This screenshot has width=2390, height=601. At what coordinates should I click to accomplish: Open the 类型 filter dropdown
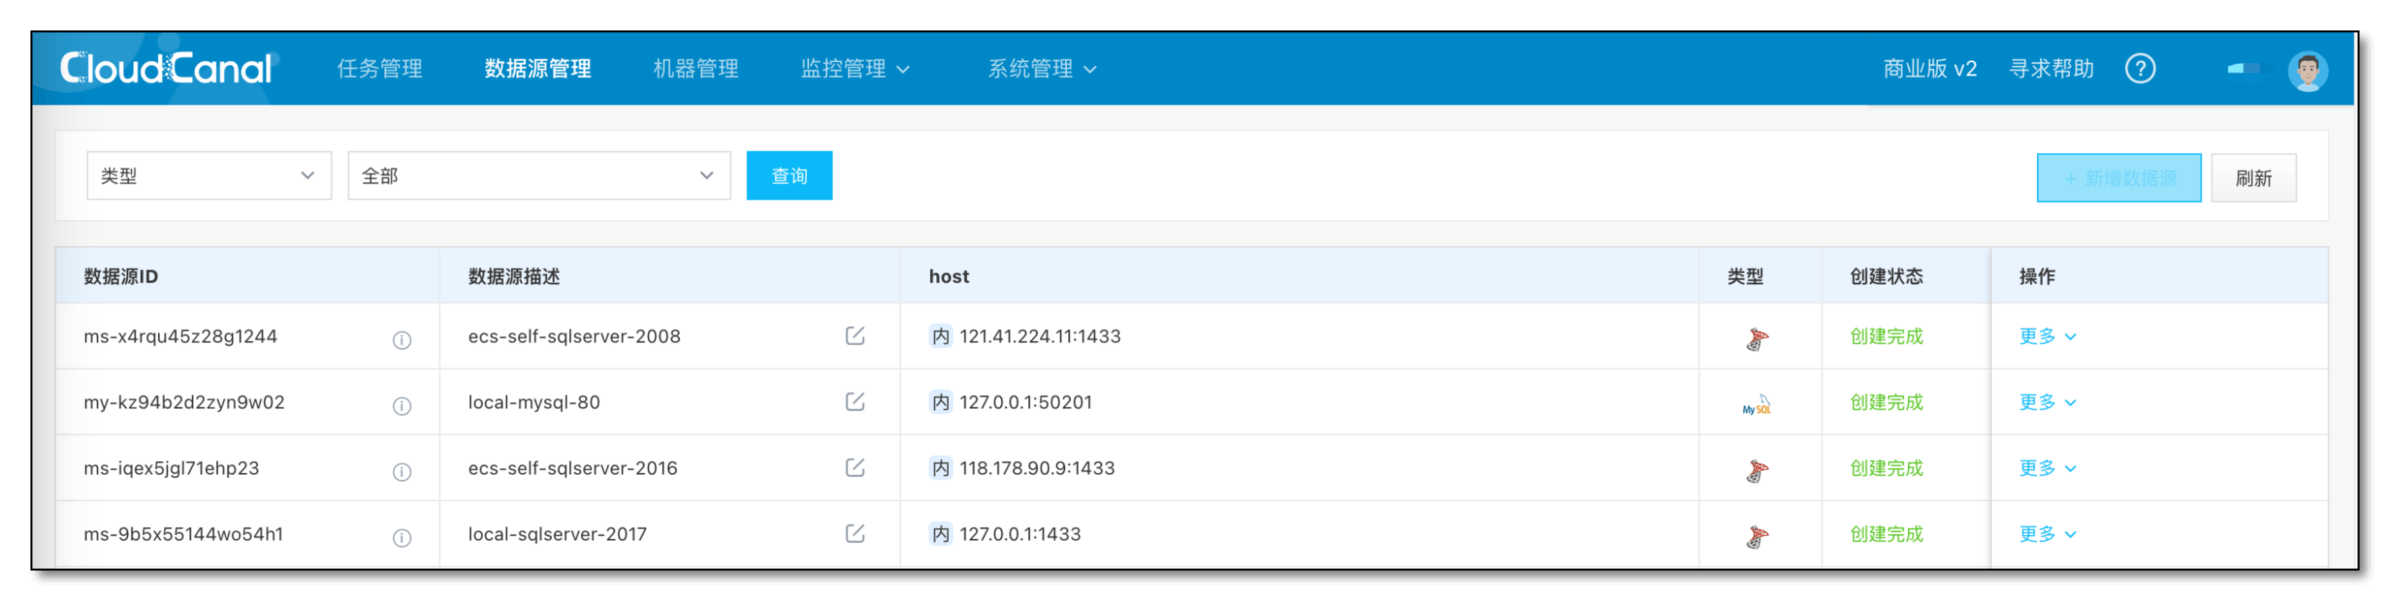(x=209, y=176)
